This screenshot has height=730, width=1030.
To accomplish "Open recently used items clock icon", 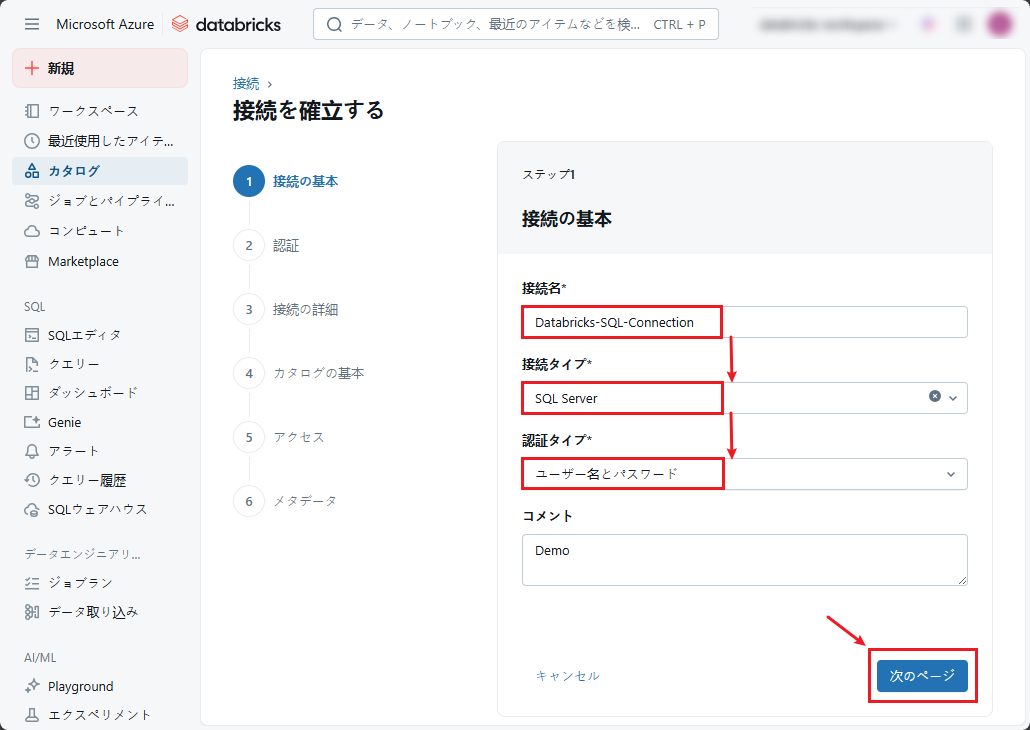I will (x=32, y=141).
